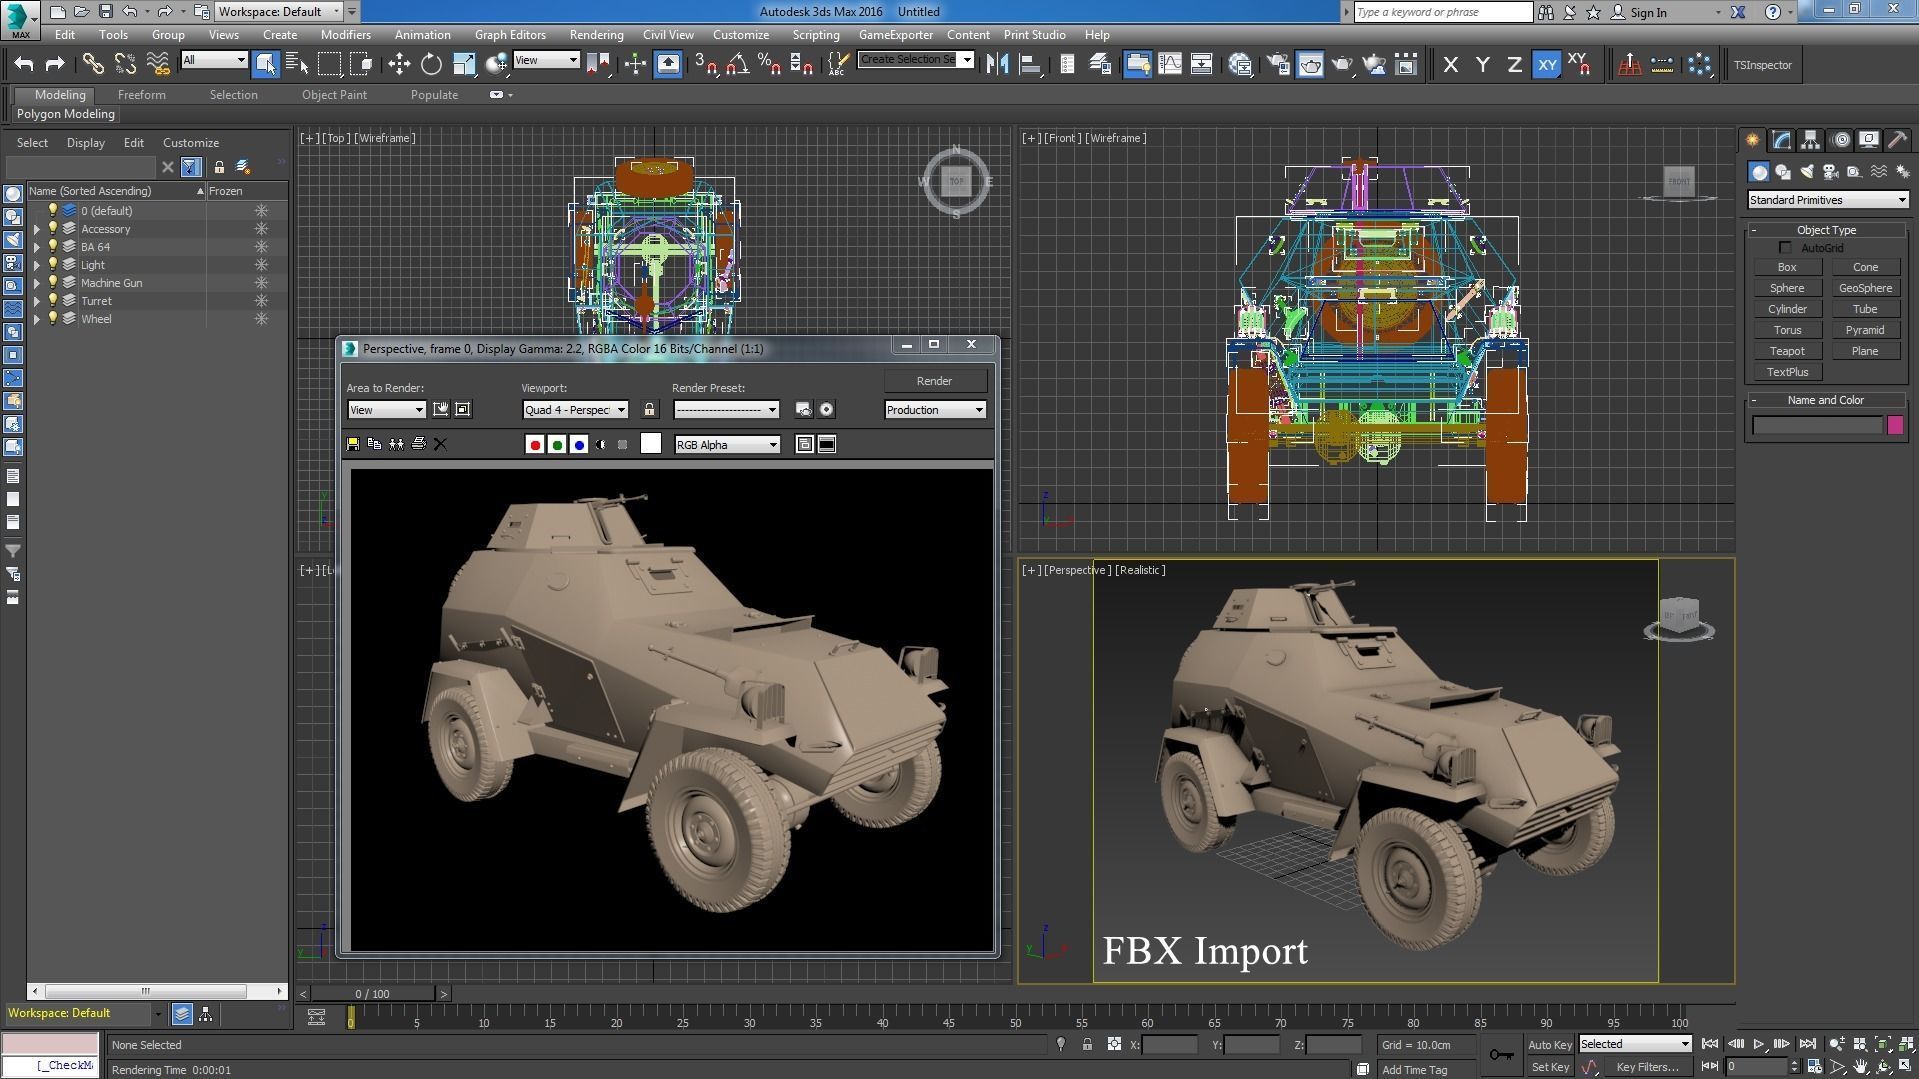
Task: Click the Render button
Action: pyautogui.click(x=934, y=381)
